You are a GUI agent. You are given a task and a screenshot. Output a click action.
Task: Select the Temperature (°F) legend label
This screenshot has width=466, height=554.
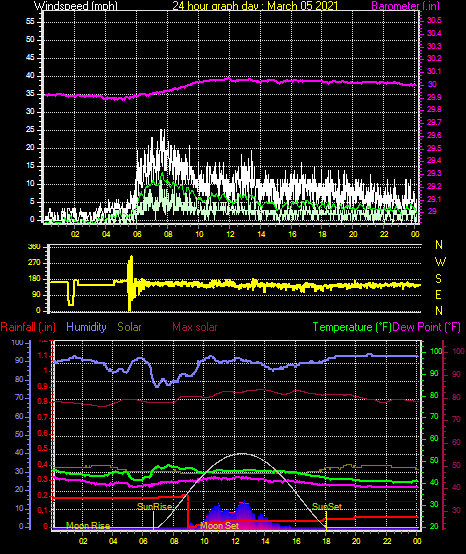[352, 327]
